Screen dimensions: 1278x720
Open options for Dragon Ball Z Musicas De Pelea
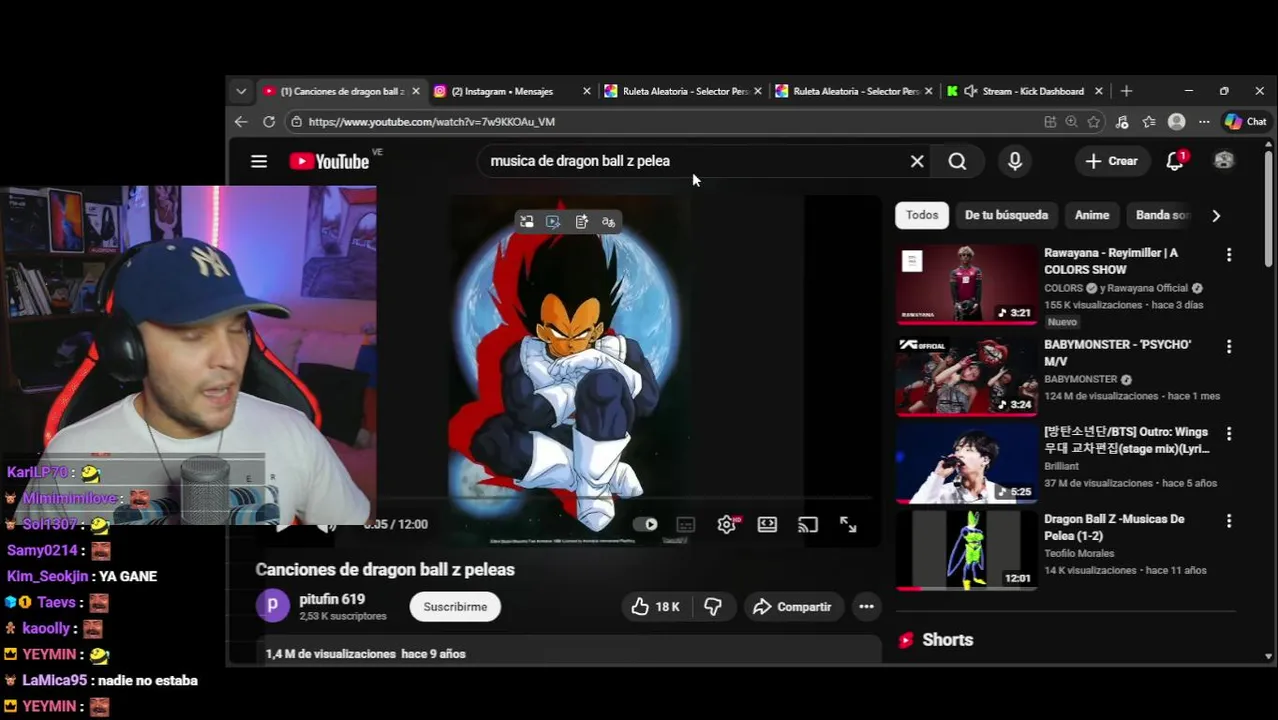point(1229,521)
